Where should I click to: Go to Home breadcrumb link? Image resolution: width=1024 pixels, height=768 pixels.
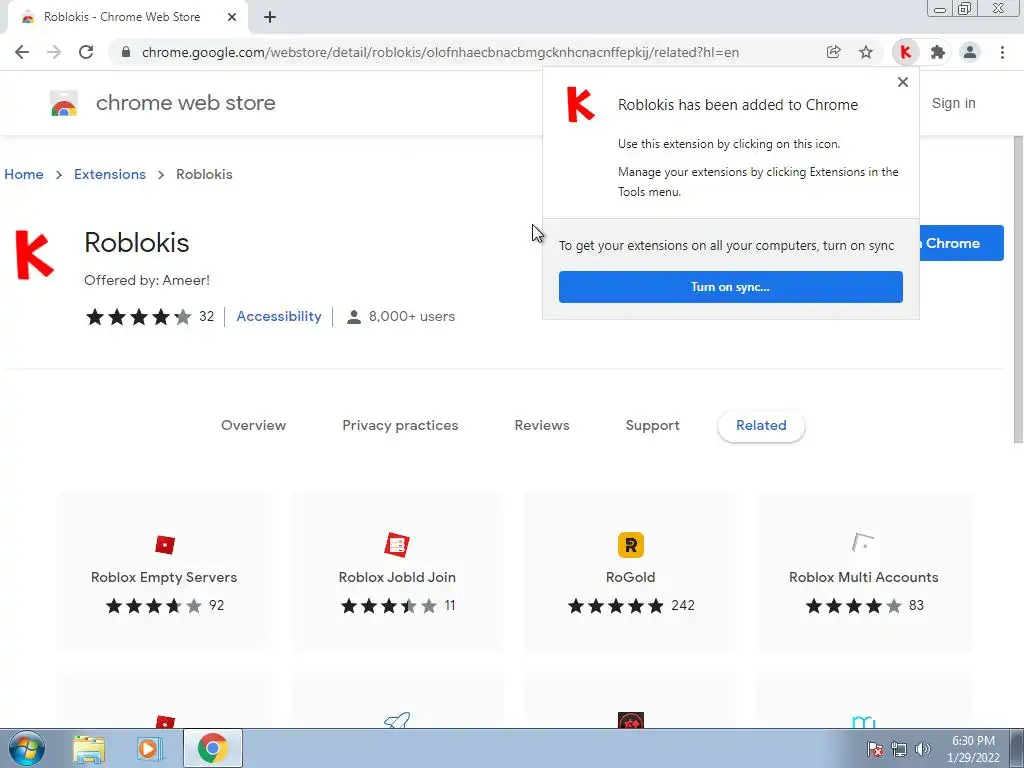coord(24,174)
